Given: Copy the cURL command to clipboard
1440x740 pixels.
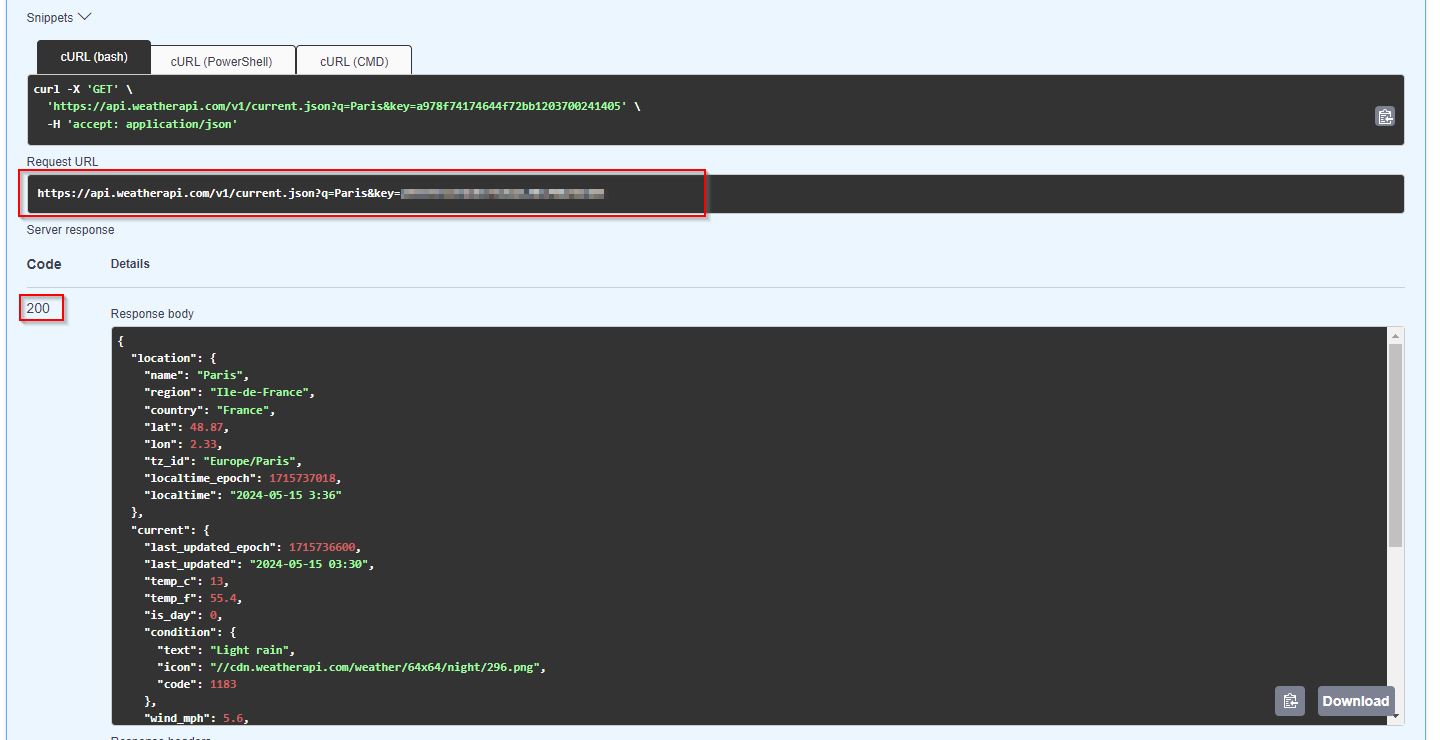Looking at the screenshot, I should tap(1384, 117).
